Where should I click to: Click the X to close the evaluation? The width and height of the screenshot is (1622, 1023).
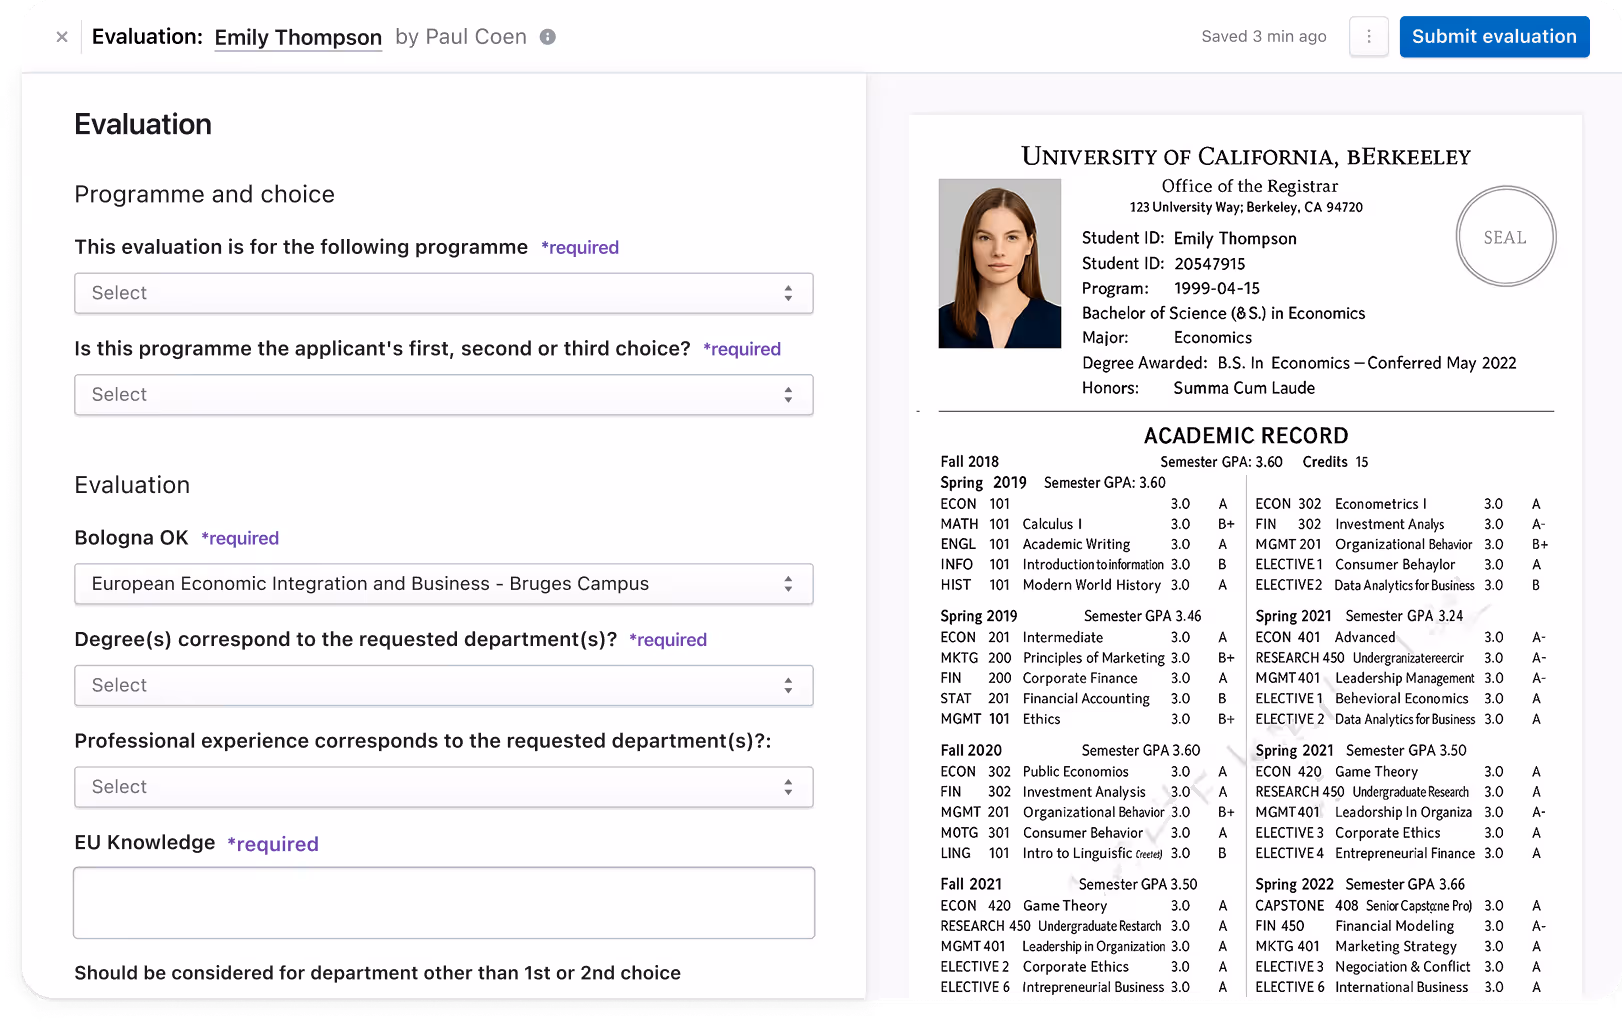61,36
